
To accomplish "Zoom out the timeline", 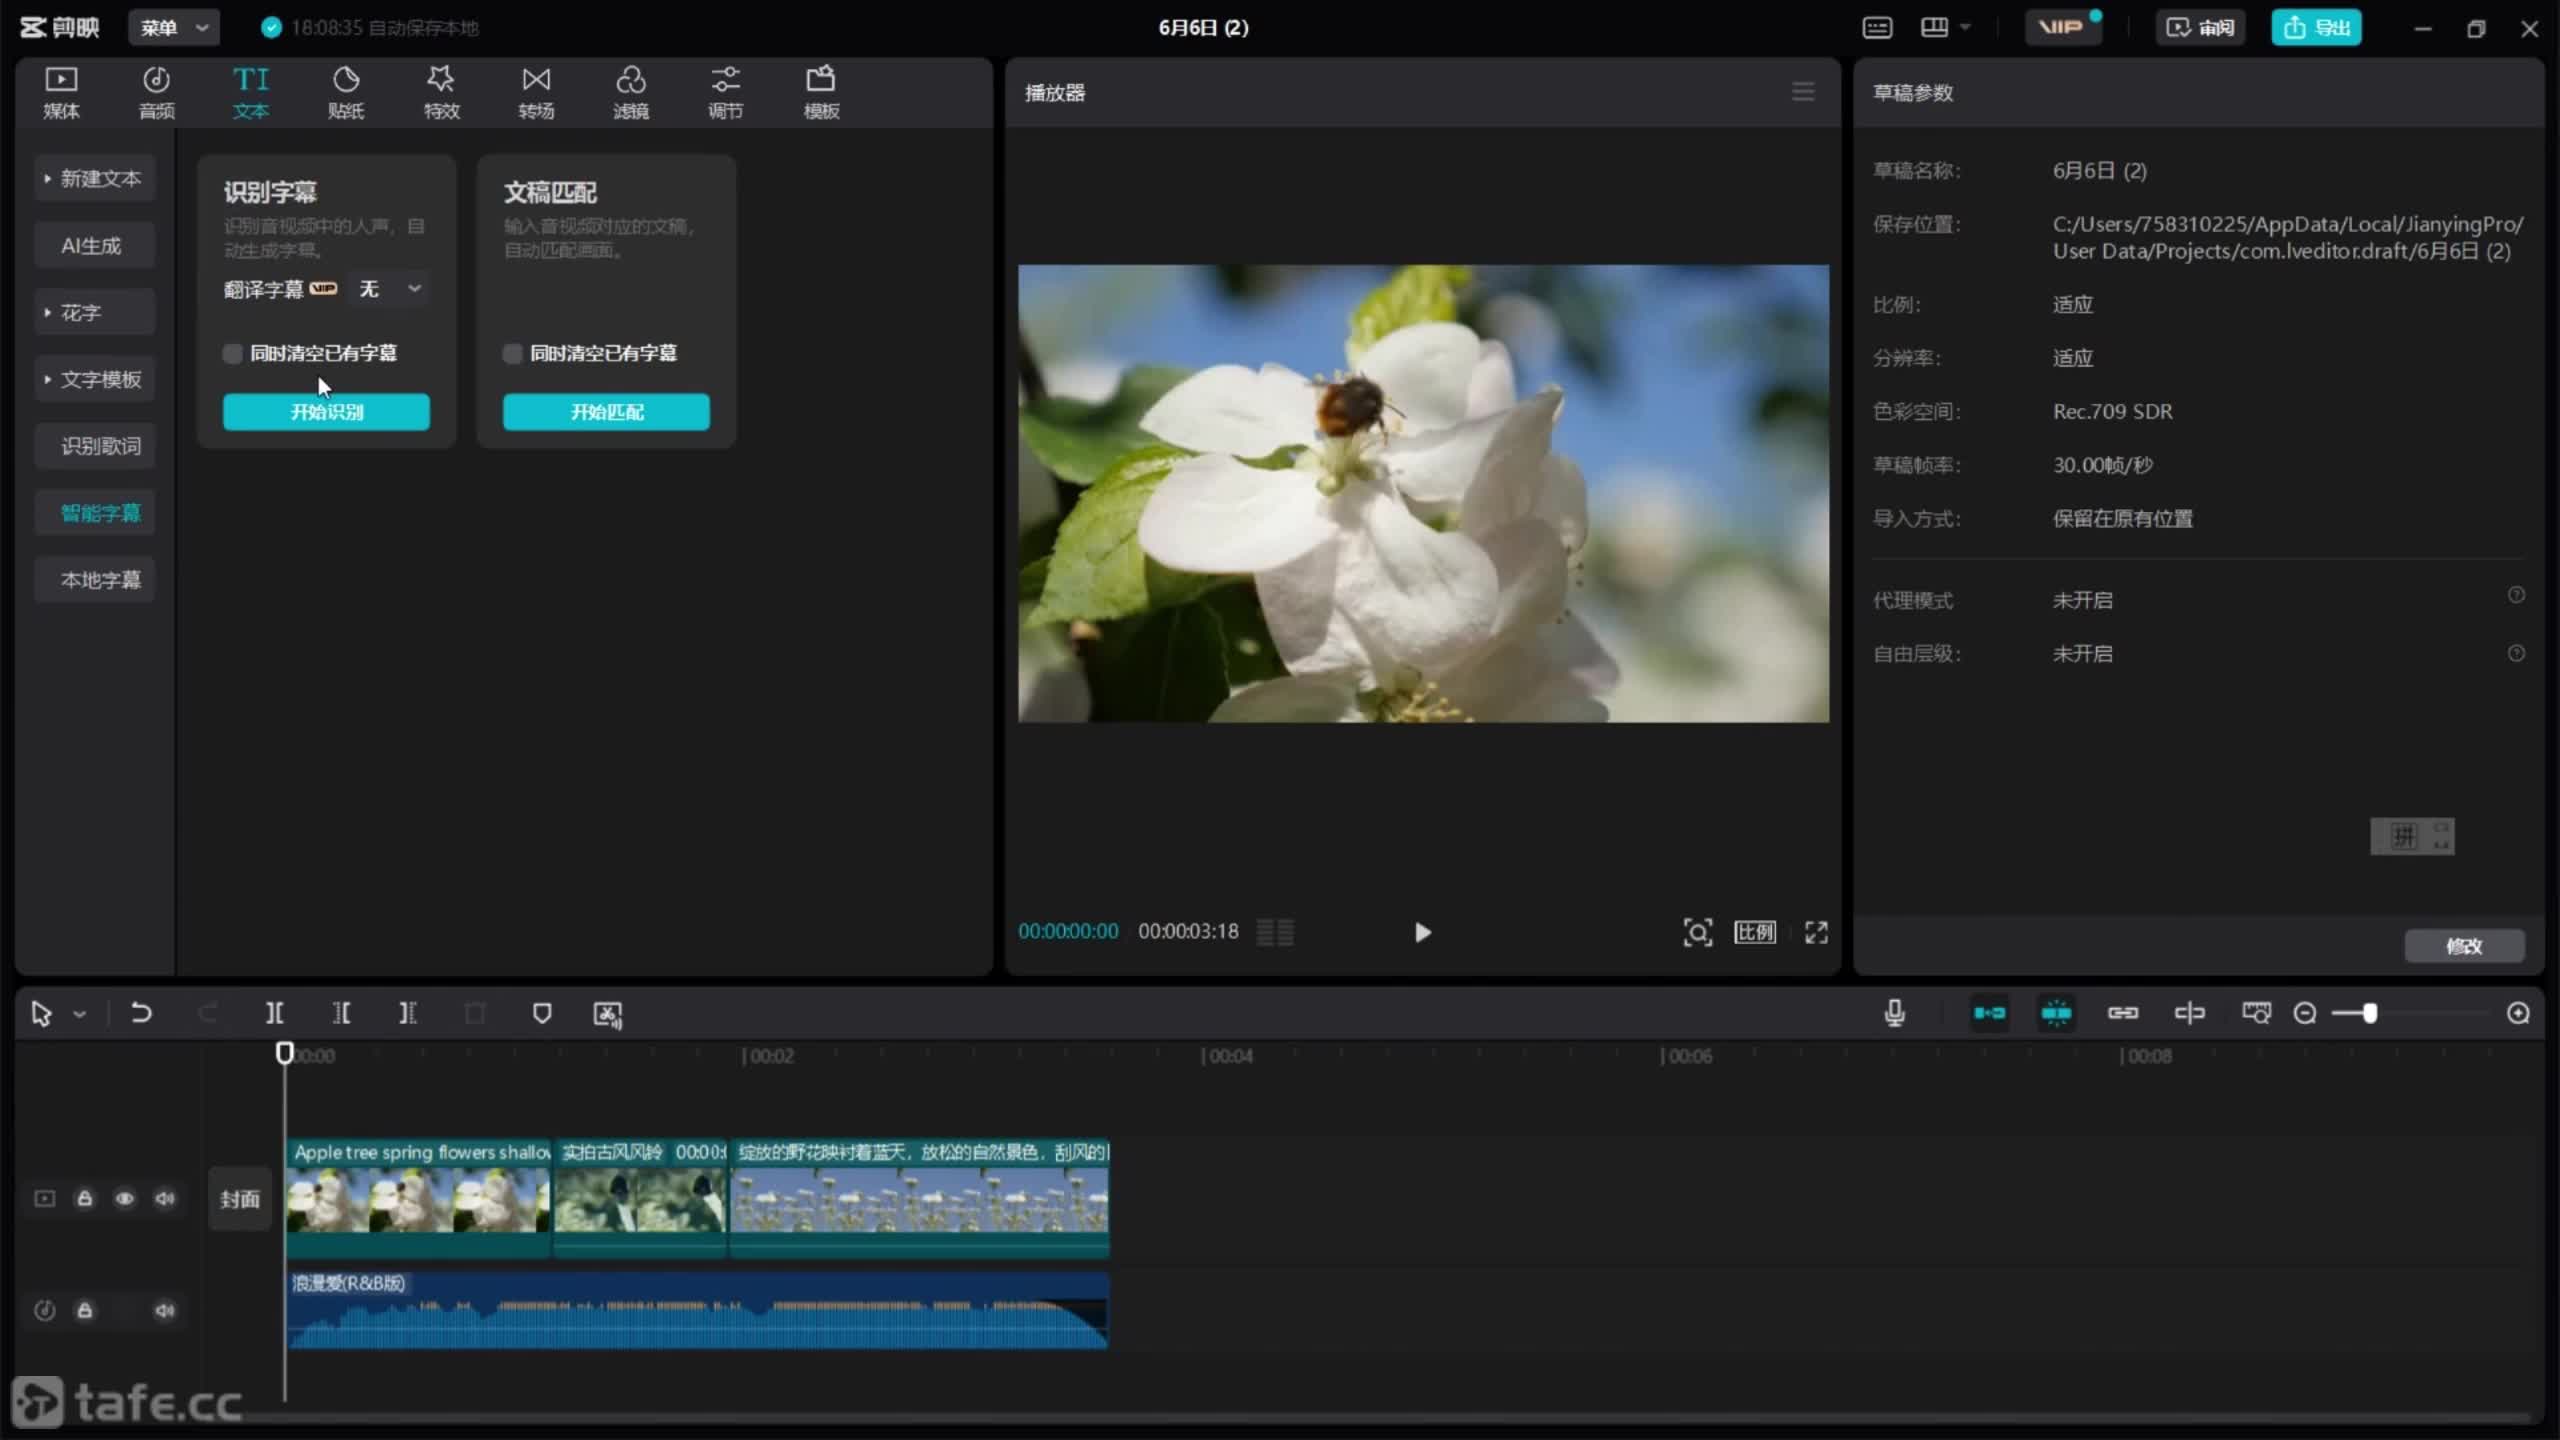I will coord(2304,1014).
